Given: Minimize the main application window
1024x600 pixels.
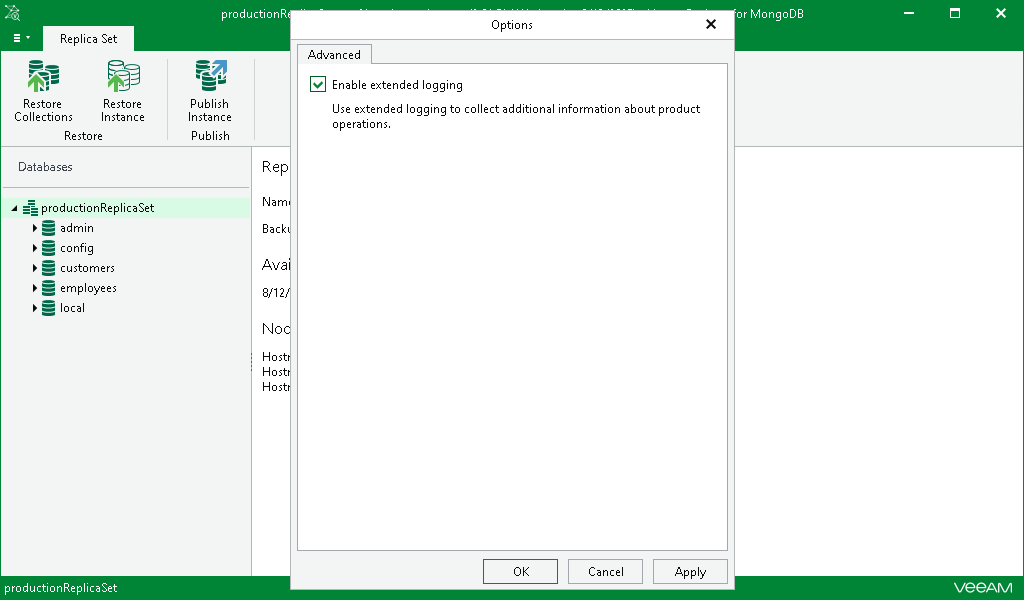Looking at the screenshot, I should (909, 13).
